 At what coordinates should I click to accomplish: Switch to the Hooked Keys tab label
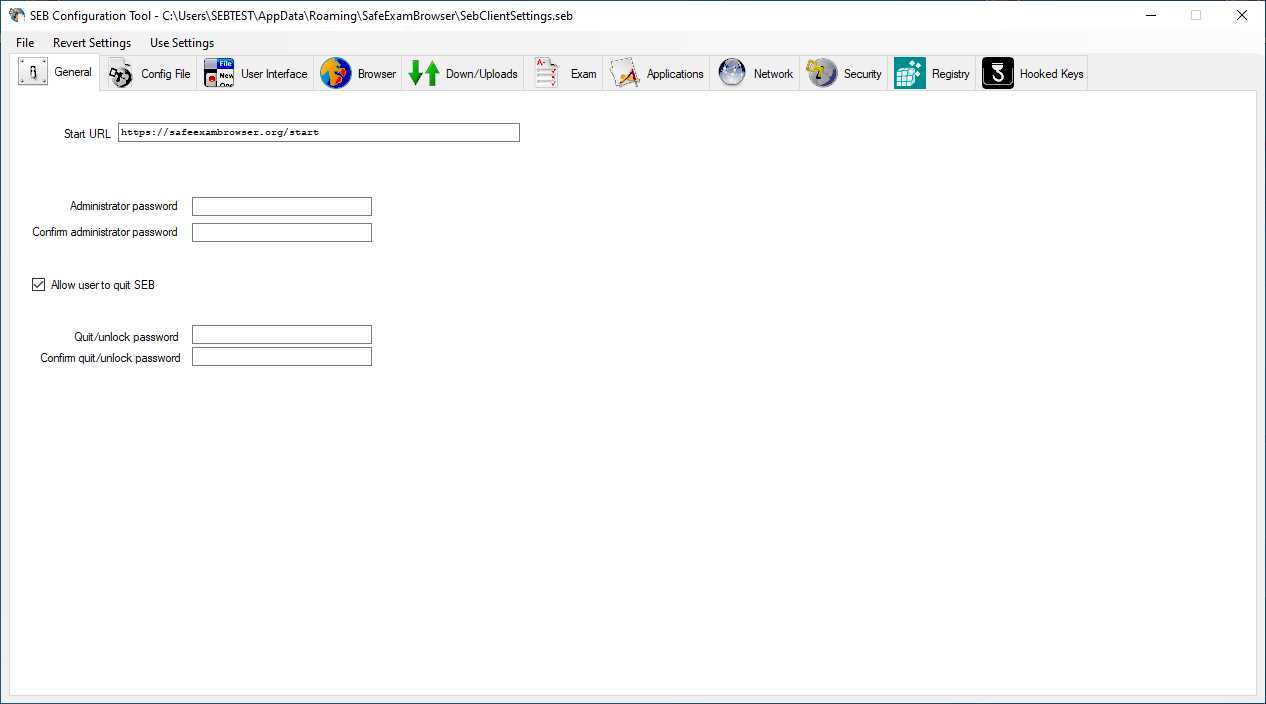[1051, 74]
